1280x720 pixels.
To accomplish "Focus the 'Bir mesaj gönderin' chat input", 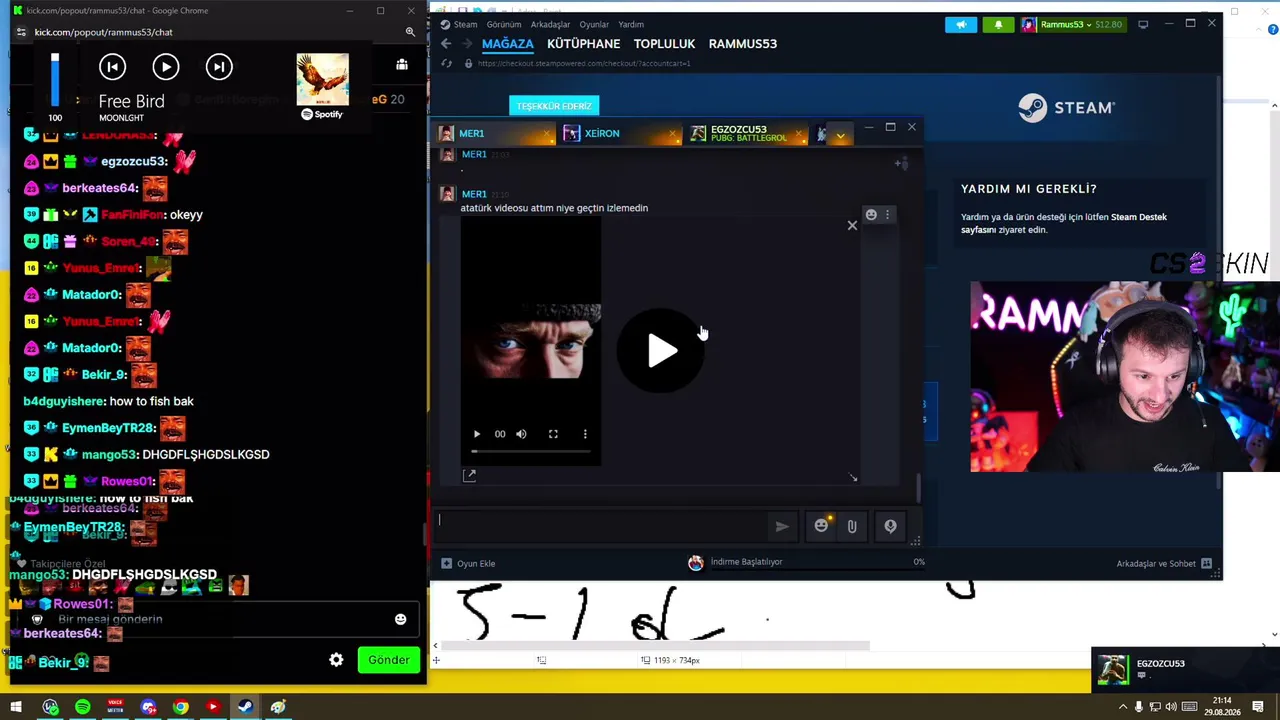I will (215, 619).
